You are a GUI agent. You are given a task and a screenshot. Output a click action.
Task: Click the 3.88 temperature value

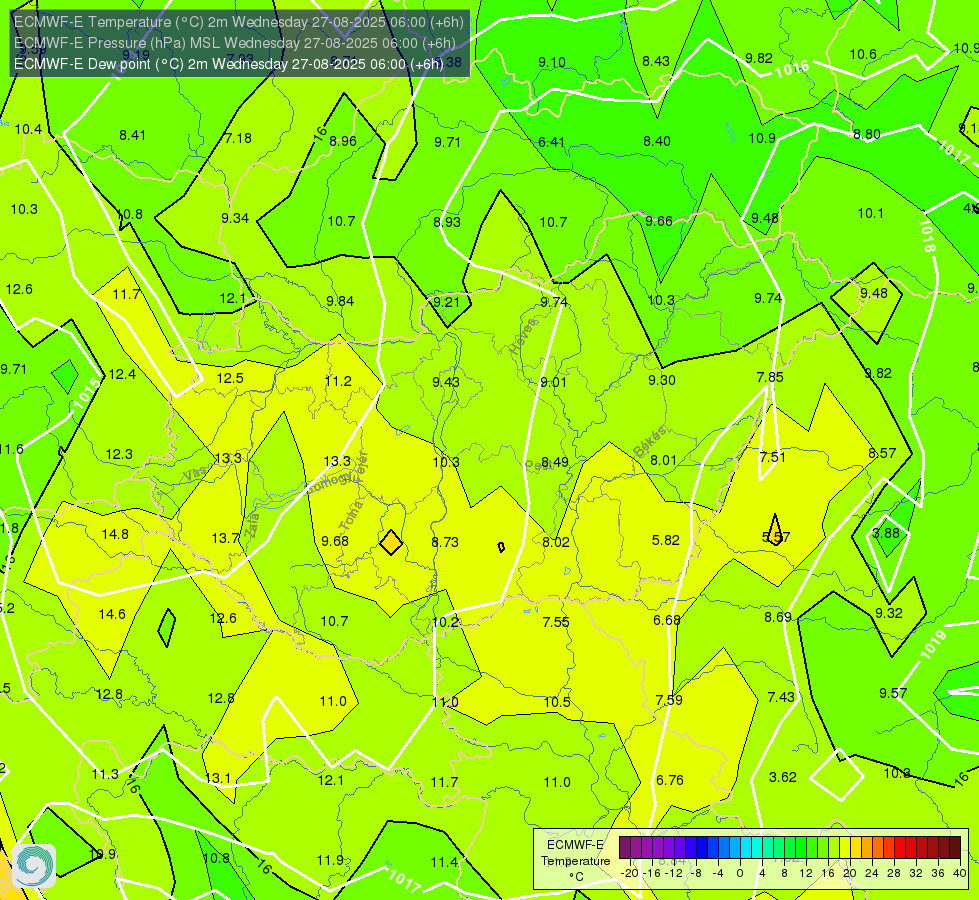click(x=886, y=533)
